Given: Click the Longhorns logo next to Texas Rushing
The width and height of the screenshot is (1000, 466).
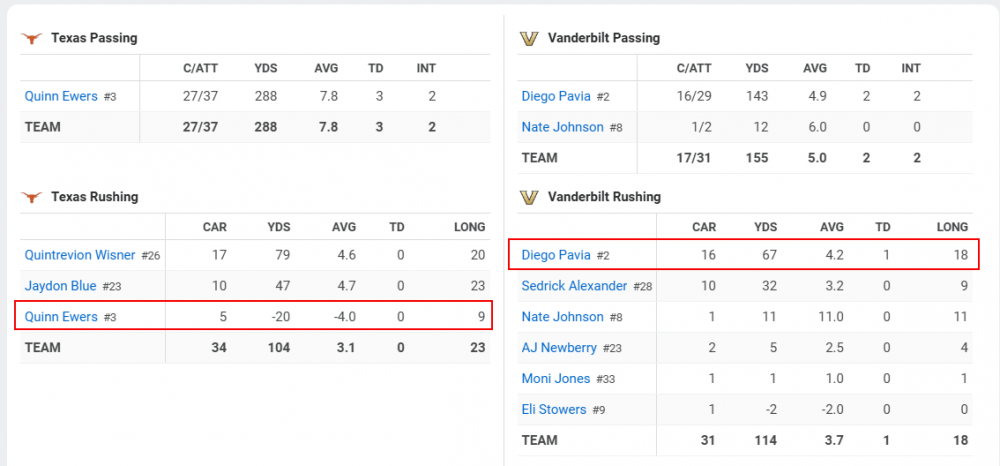Looking at the screenshot, I should point(32,197).
